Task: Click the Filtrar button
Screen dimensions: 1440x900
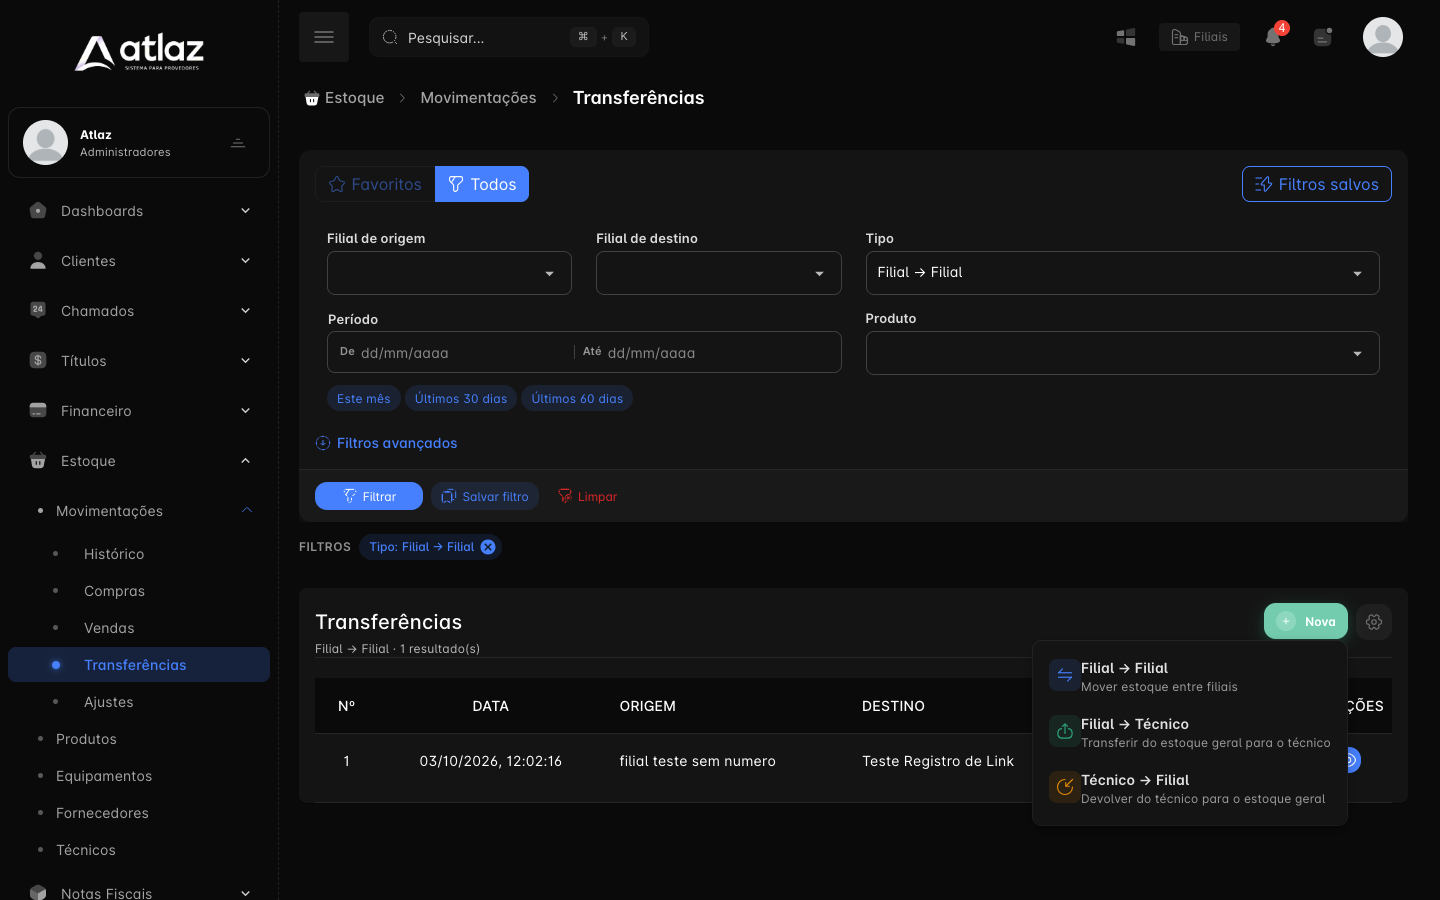Action: pyautogui.click(x=369, y=496)
